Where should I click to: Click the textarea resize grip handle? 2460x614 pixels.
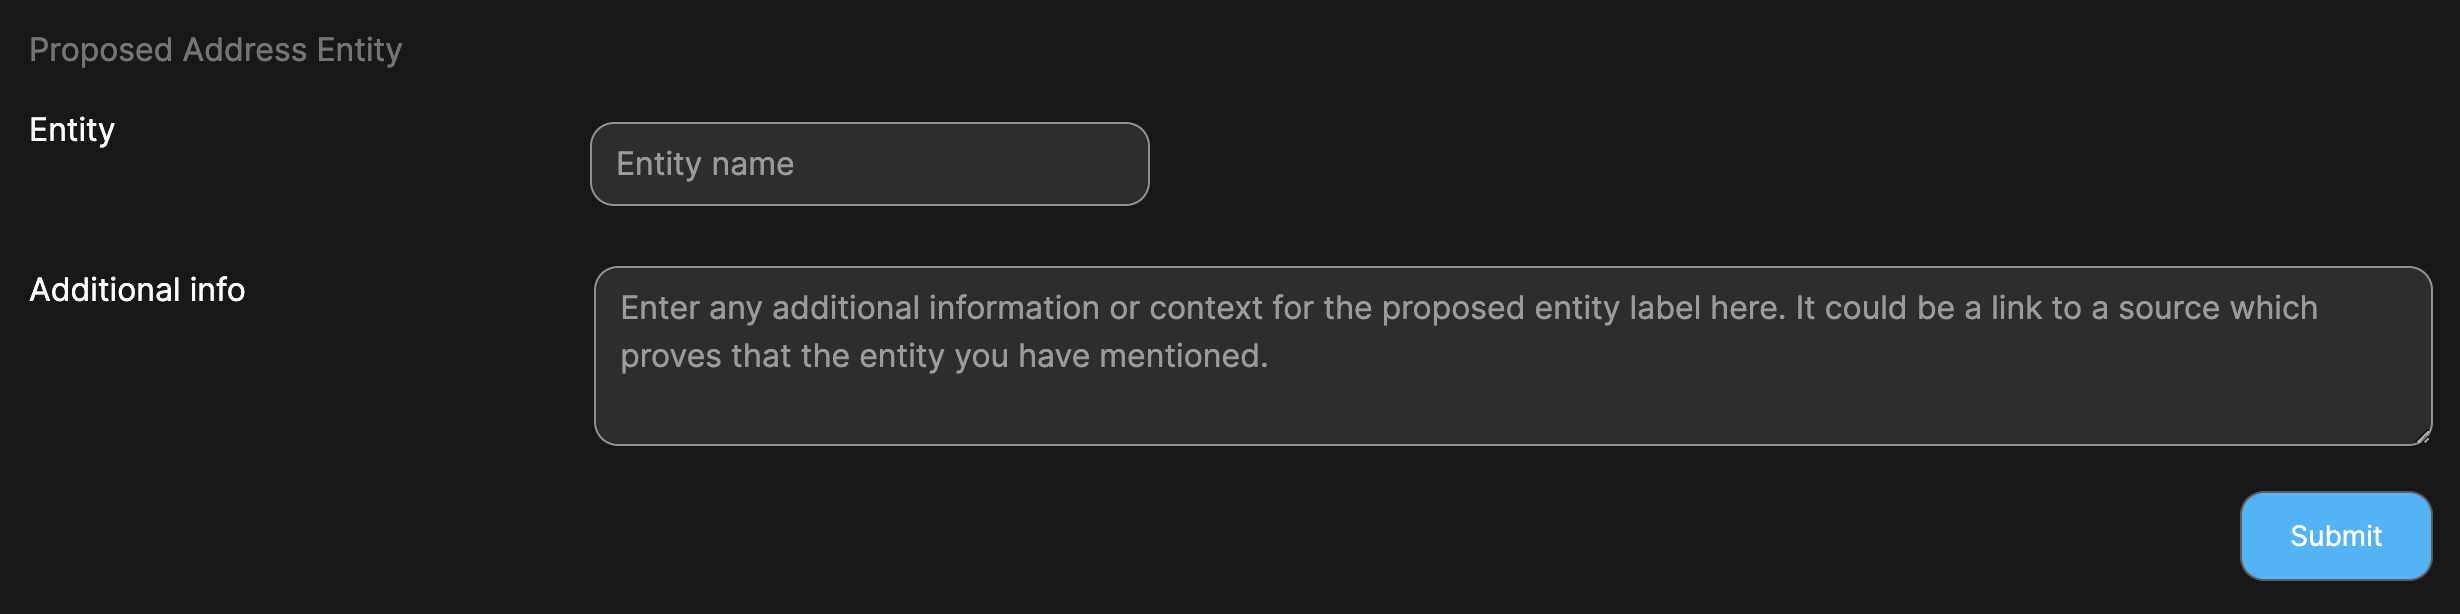tap(2423, 436)
